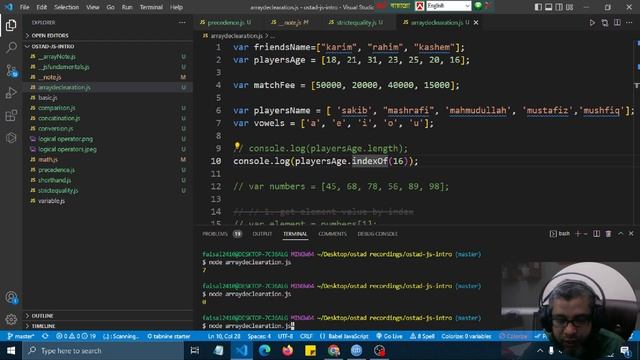Open logical operator.png in explorer

(x=65, y=139)
